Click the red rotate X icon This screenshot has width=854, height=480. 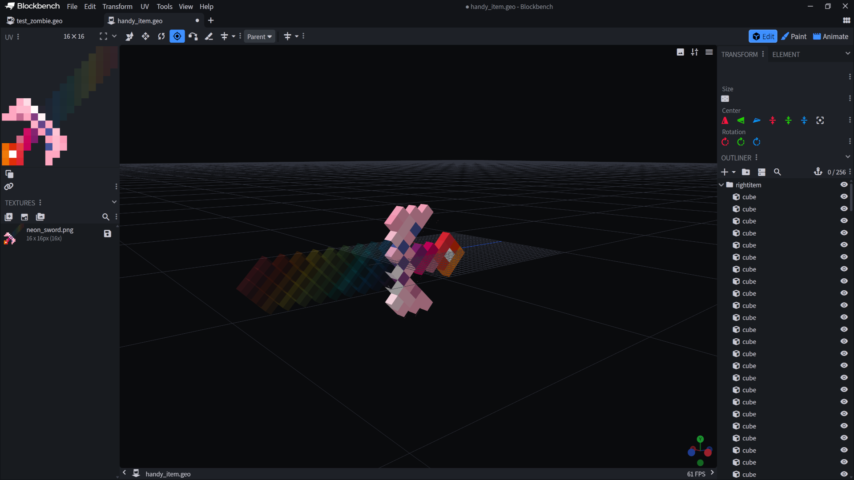(725, 142)
